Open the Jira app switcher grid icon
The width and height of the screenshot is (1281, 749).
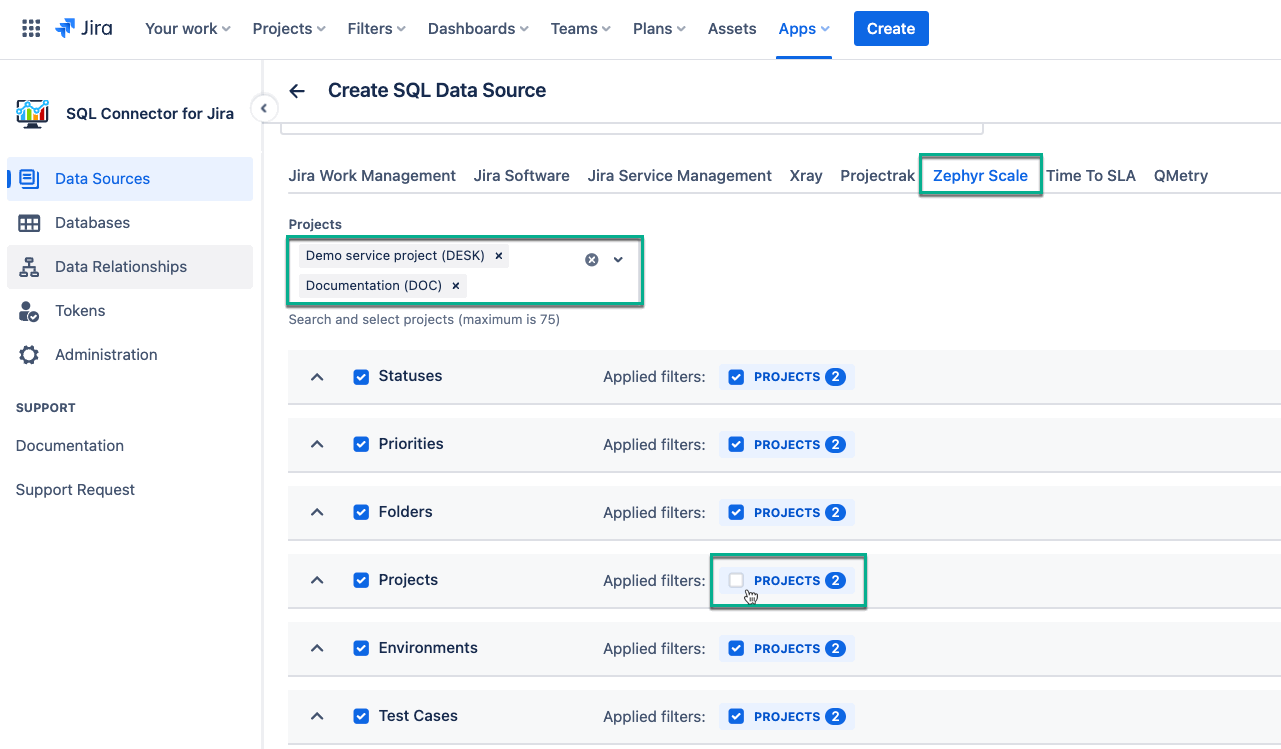(30, 27)
